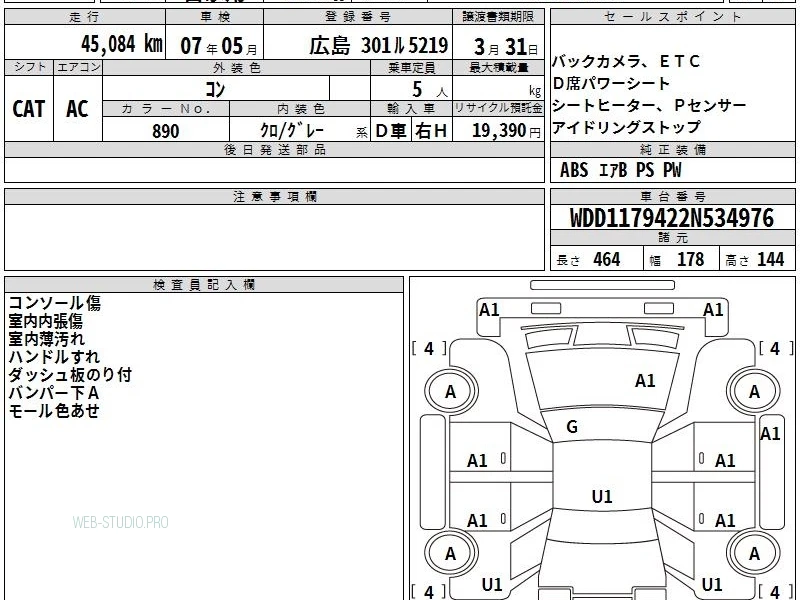This screenshot has width=800, height=600.
Task: Select exterior color value コン
Action: coord(215,89)
